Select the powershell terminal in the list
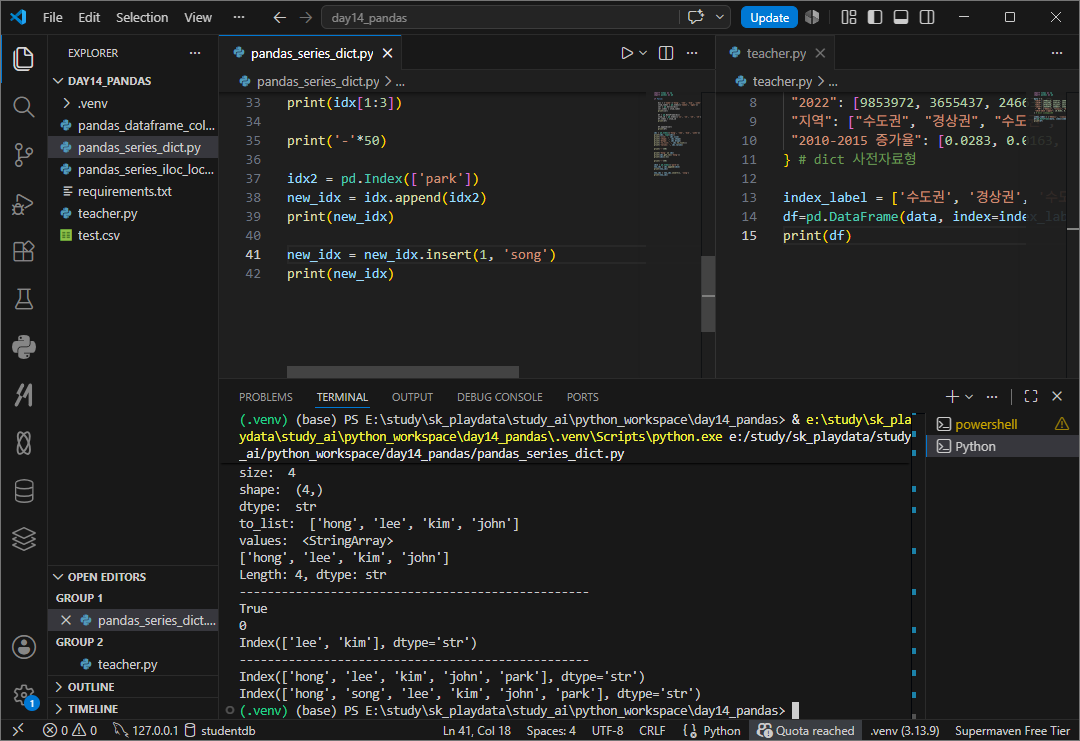Screen dimensions: 1080x741 [x=1002, y=424]
